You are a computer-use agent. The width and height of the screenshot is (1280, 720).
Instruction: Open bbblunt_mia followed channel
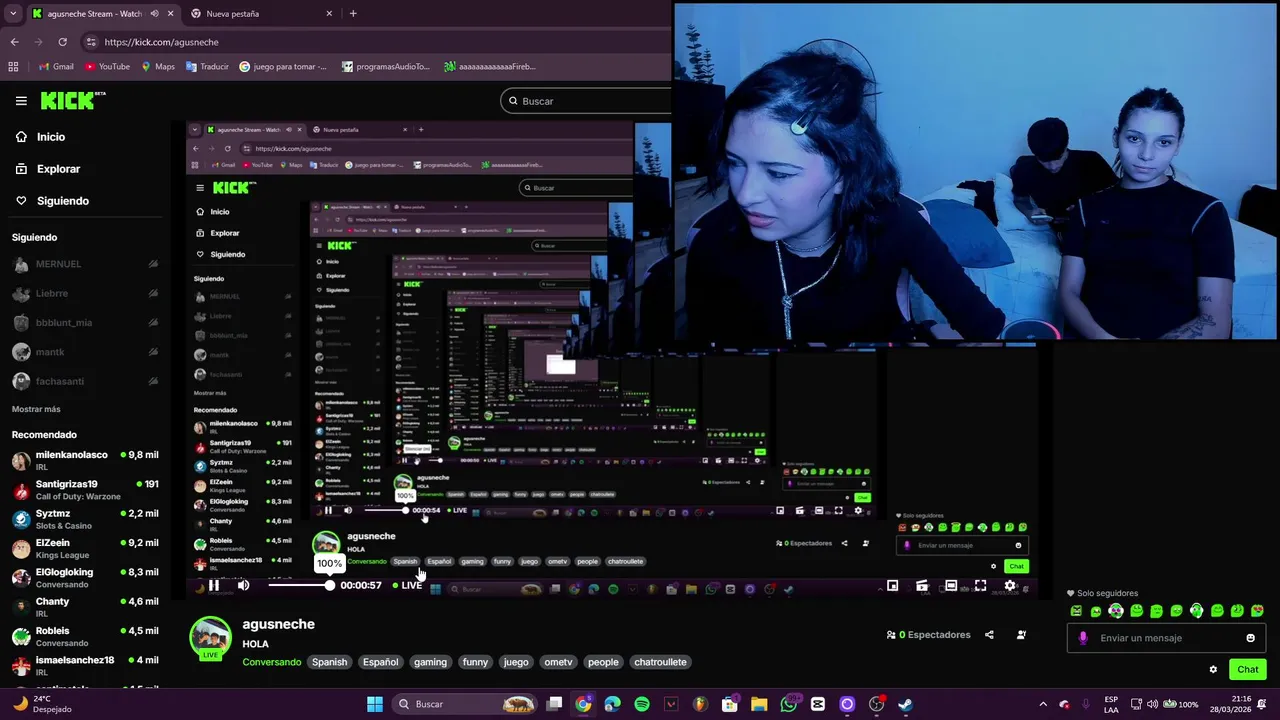[85, 323]
